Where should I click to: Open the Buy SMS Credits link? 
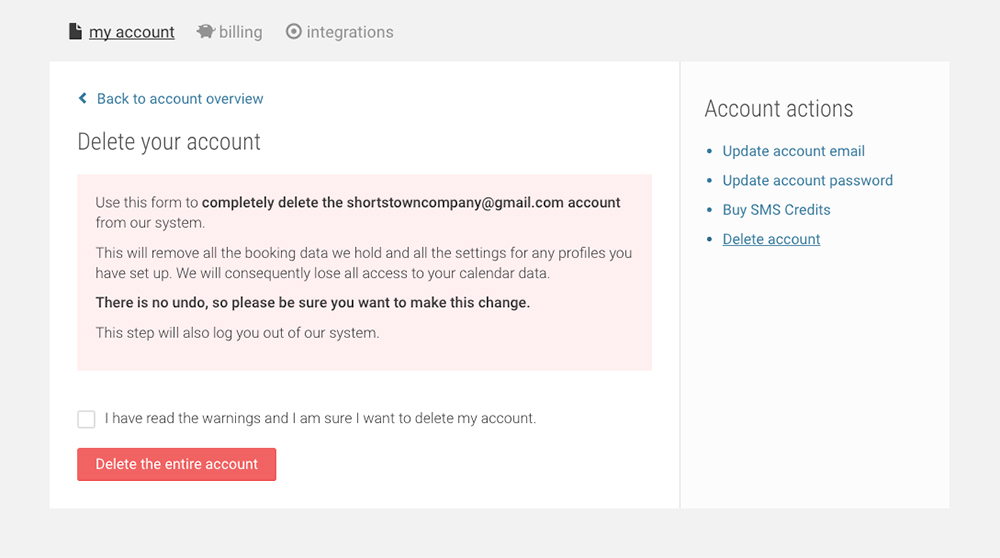pyautogui.click(x=776, y=210)
